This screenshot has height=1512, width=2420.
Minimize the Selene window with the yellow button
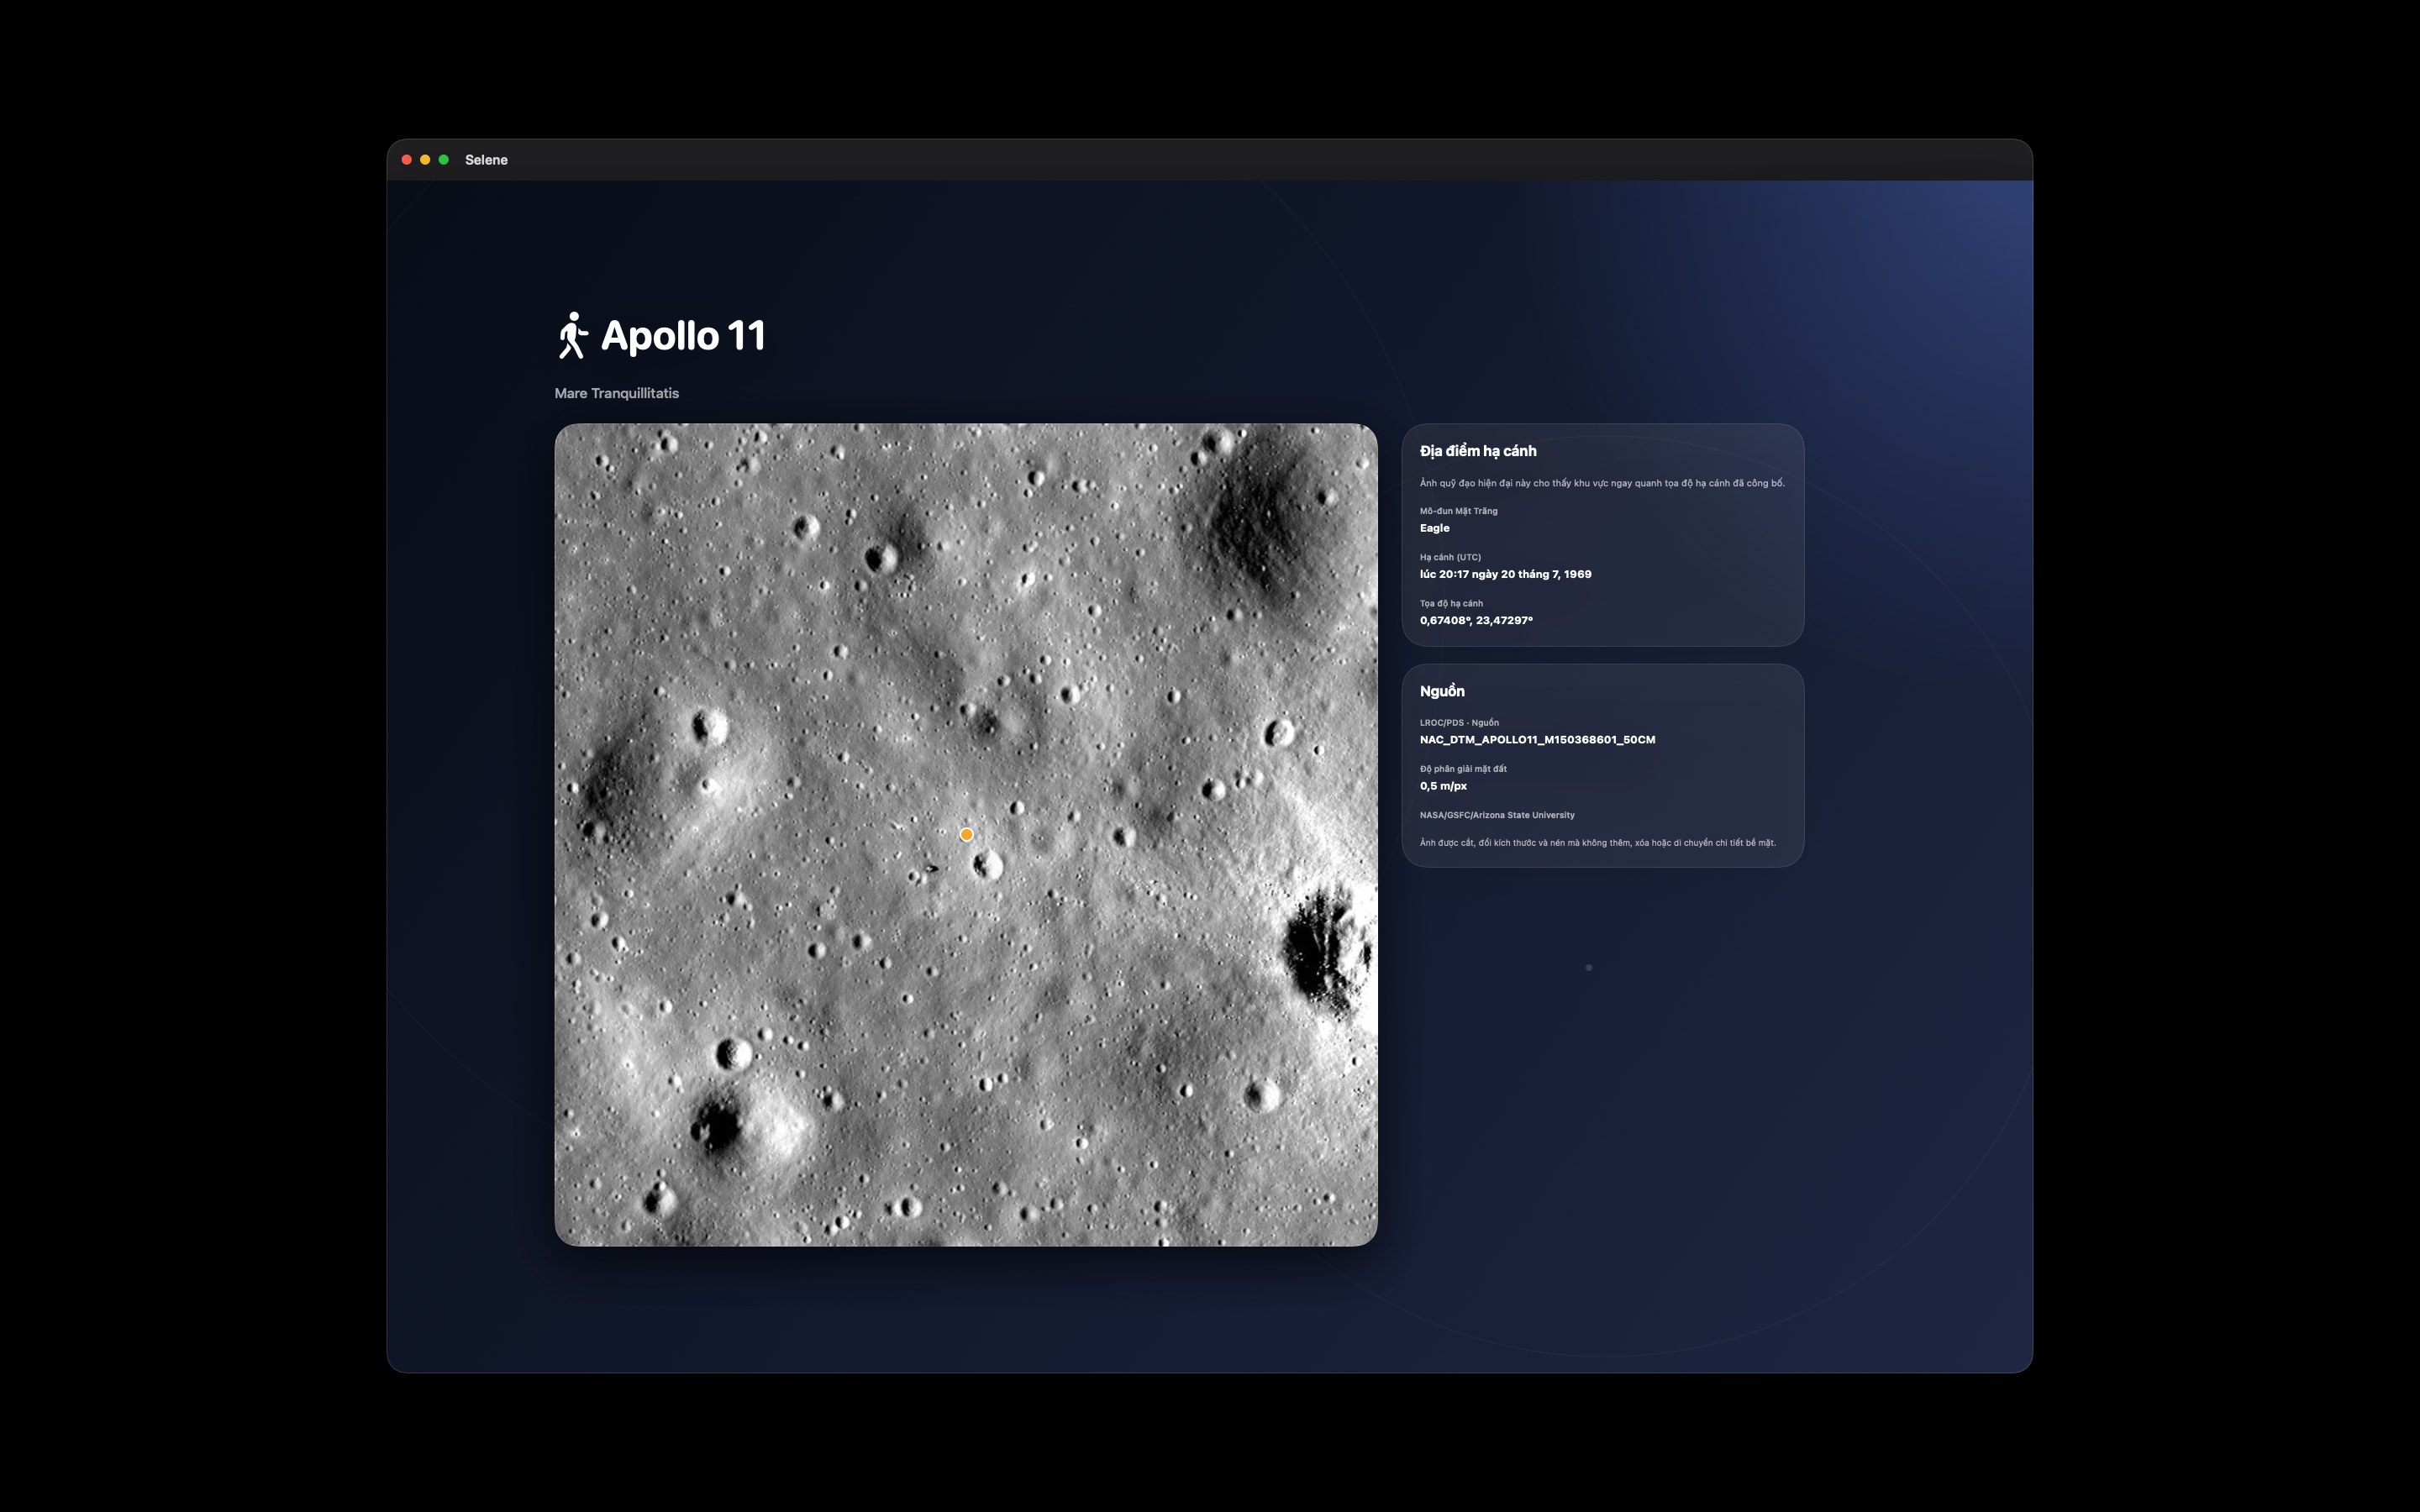[x=425, y=160]
